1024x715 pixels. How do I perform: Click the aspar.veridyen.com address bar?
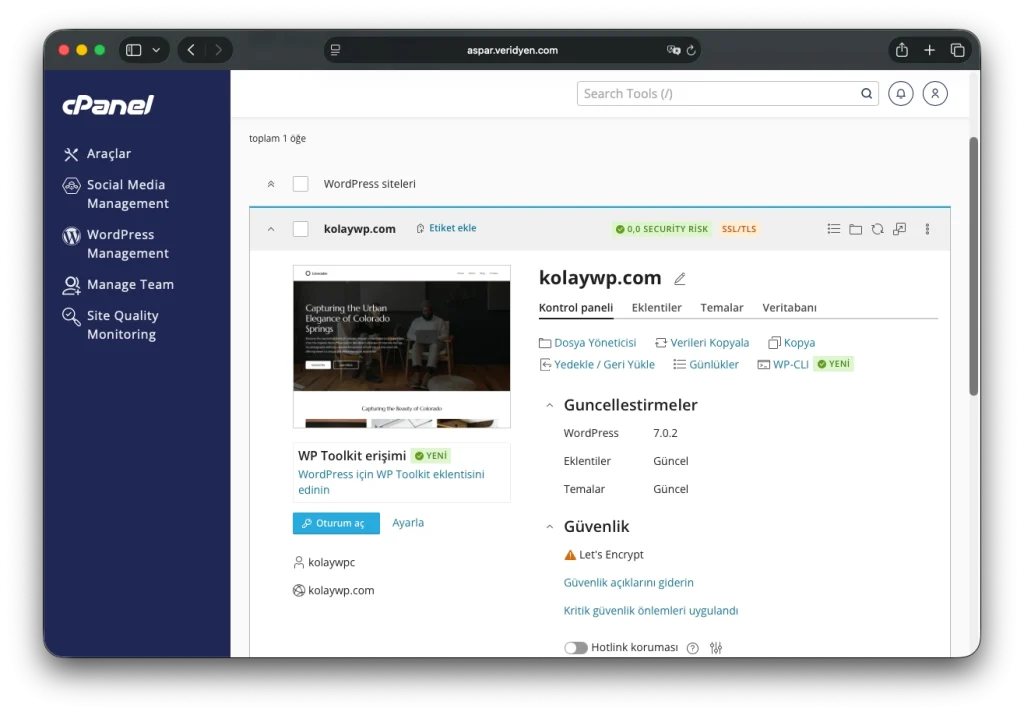(x=512, y=50)
